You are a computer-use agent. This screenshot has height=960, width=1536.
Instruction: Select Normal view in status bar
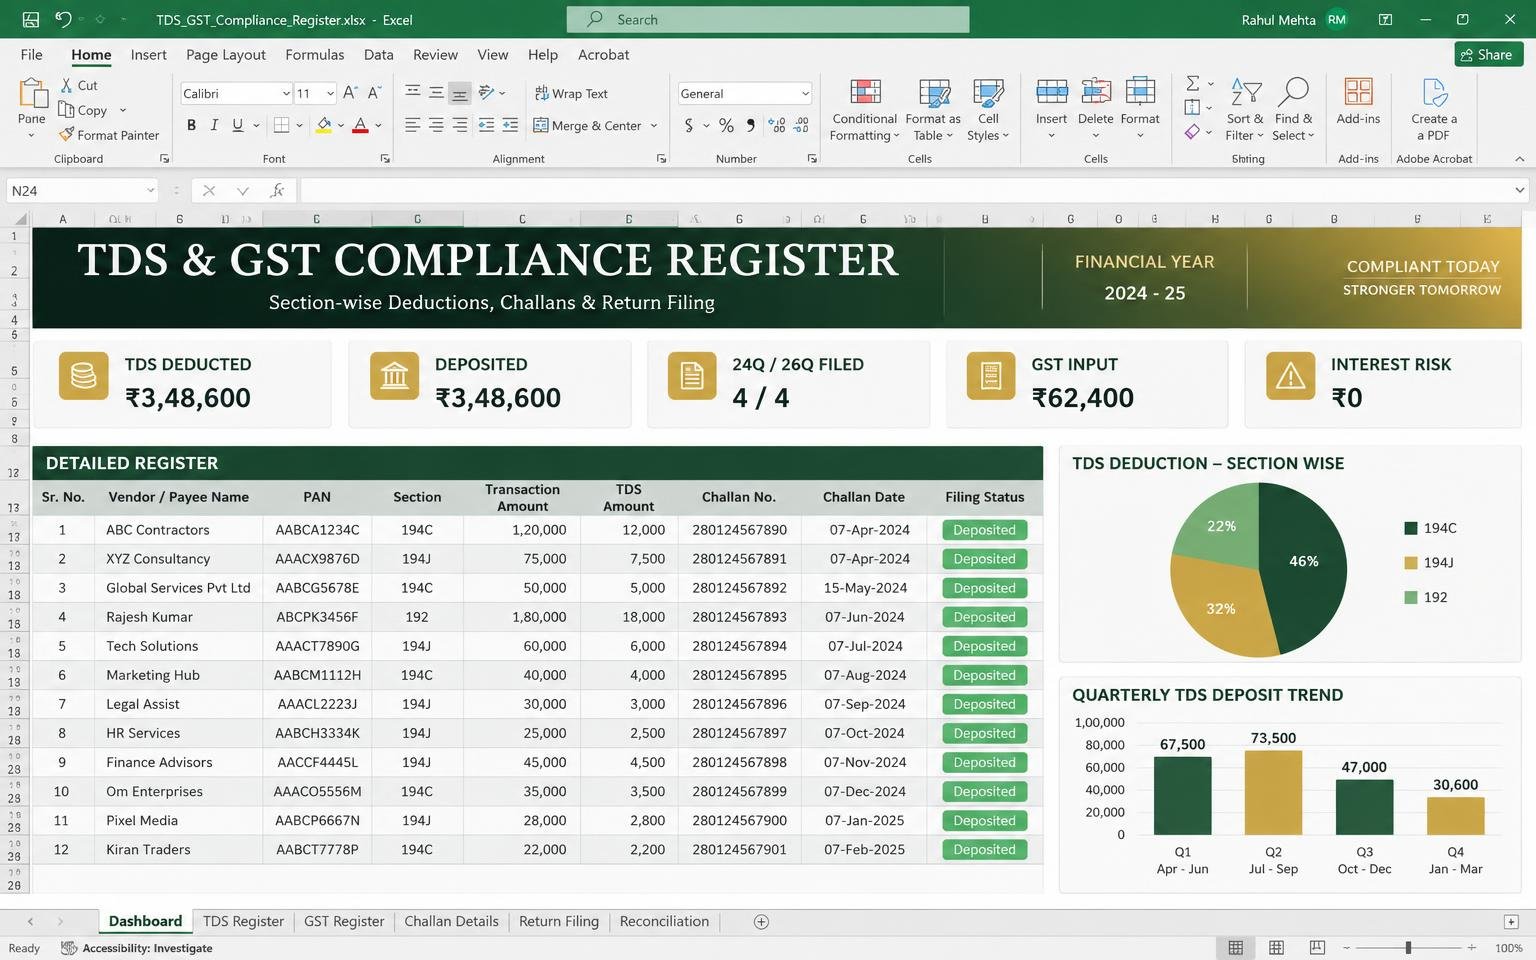1236,947
